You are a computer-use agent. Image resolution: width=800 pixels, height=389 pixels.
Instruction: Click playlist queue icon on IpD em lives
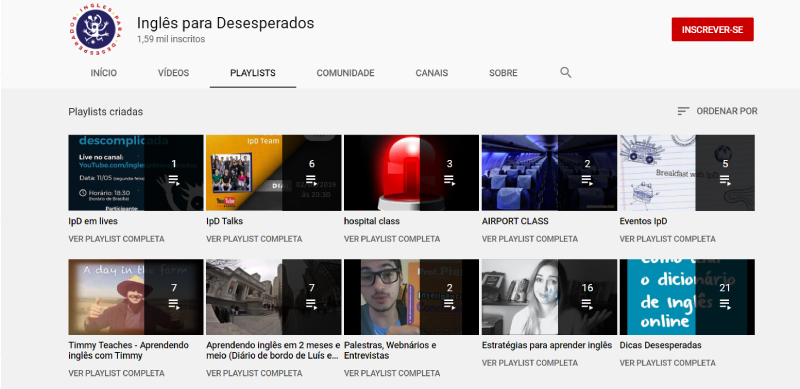coord(174,180)
